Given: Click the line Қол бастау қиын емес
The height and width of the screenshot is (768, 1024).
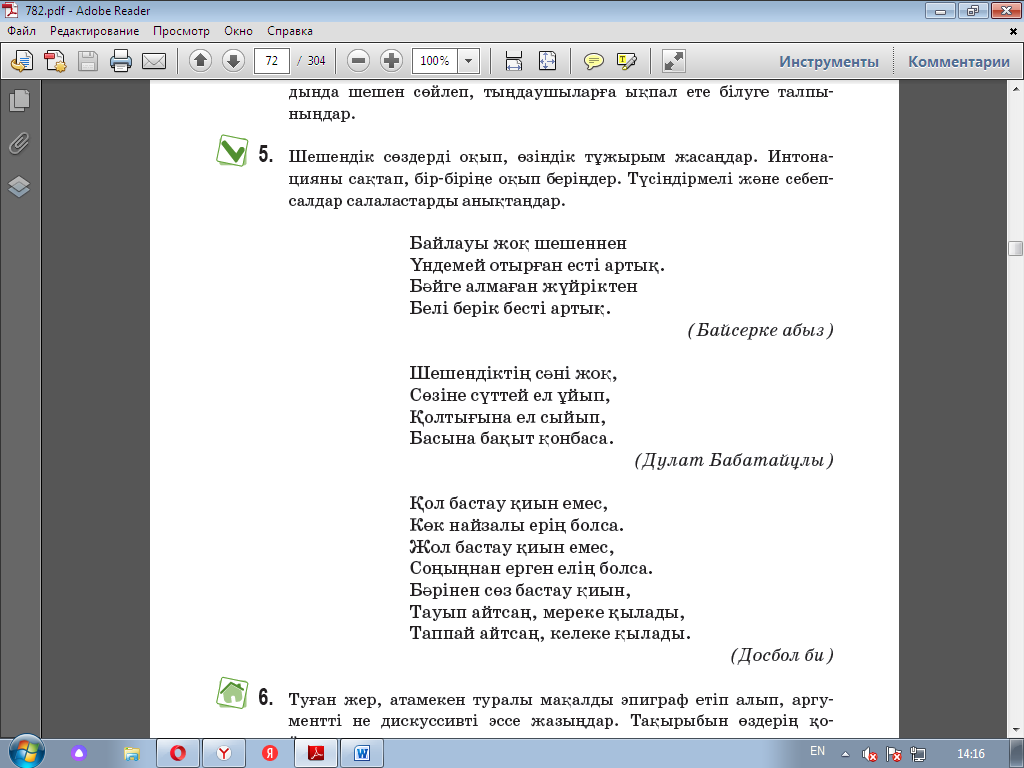Looking at the screenshot, I should tap(509, 503).
